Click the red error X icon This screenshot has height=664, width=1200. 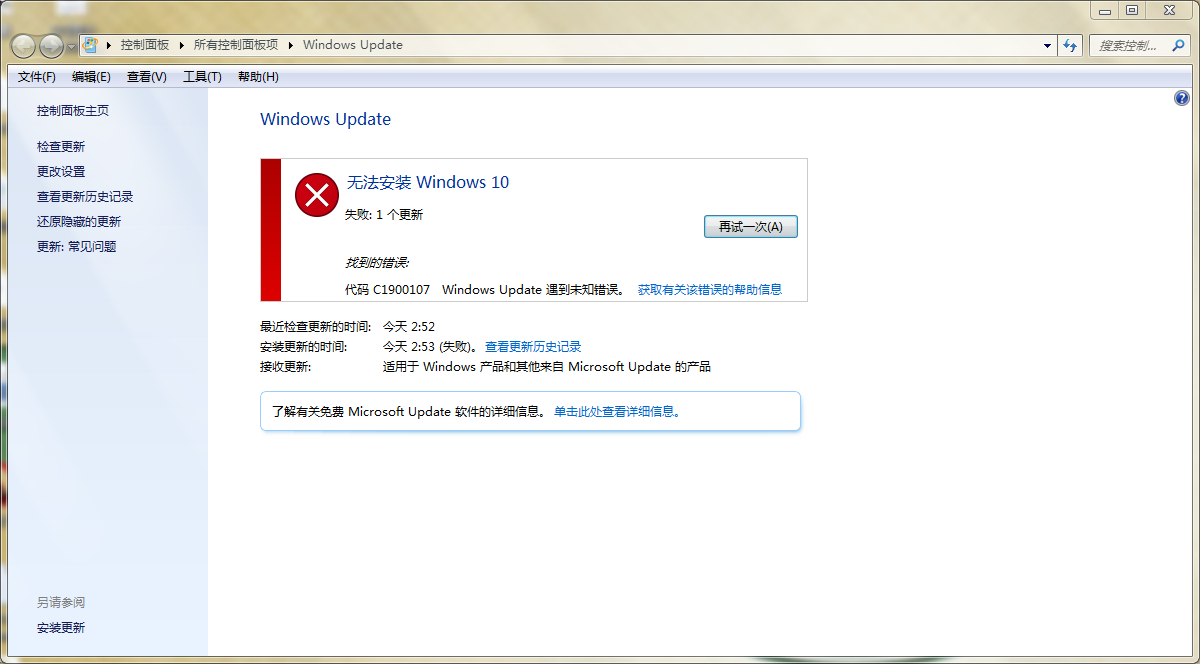click(317, 194)
